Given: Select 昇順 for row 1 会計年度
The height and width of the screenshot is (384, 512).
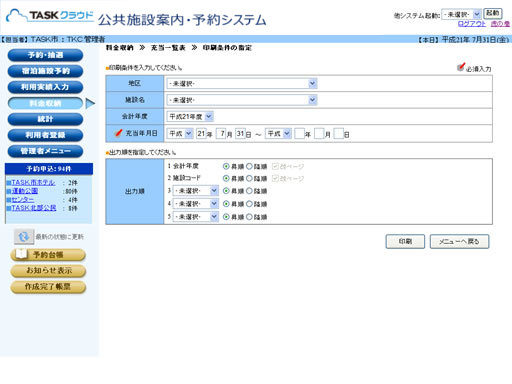Looking at the screenshot, I should click(x=226, y=166).
